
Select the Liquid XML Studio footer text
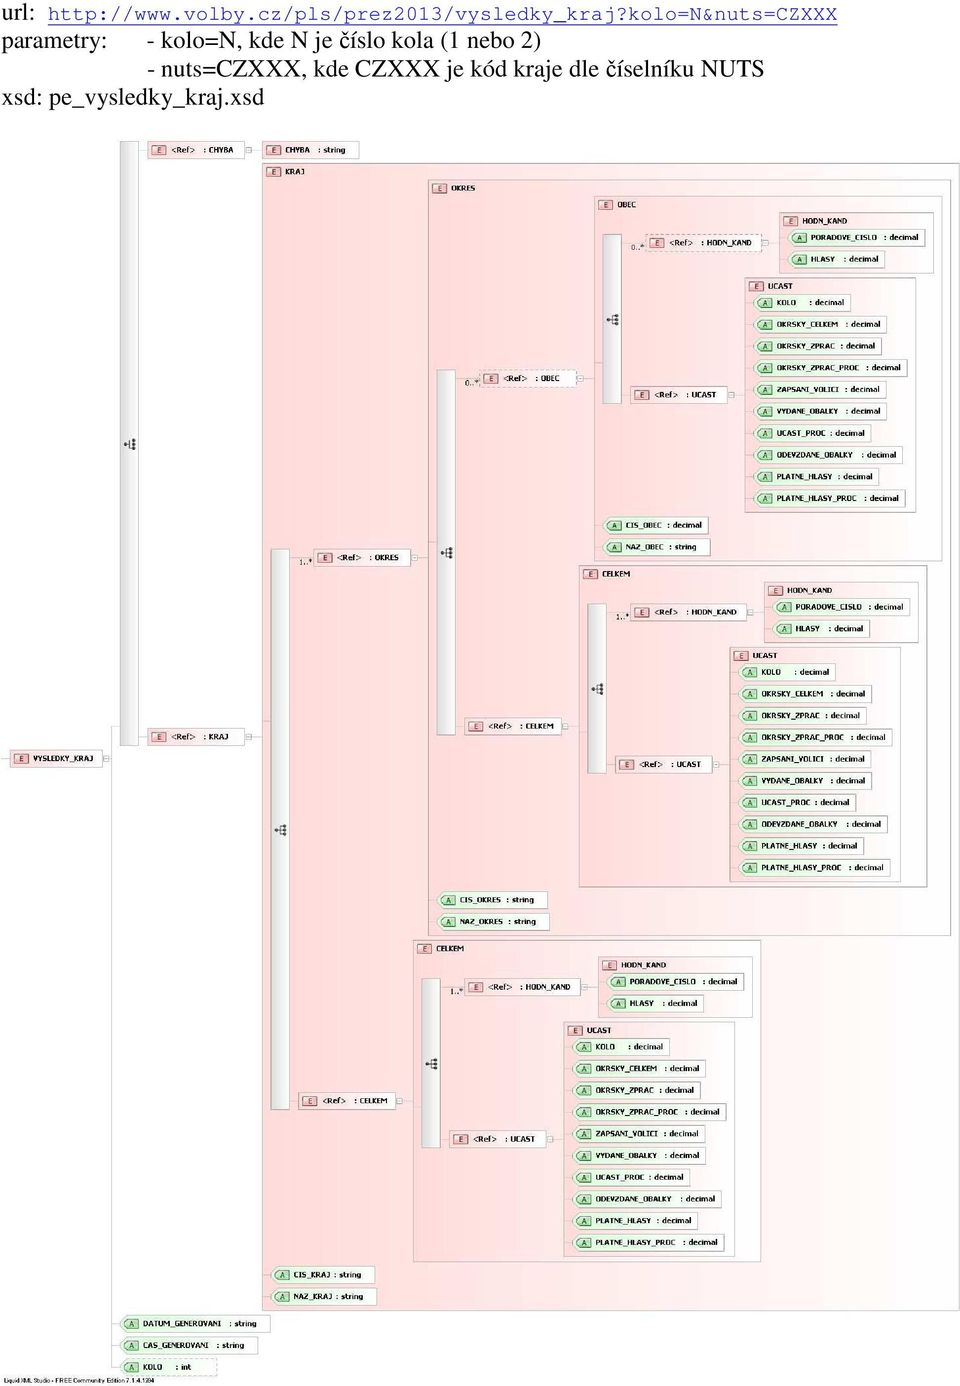pos(79,1381)
